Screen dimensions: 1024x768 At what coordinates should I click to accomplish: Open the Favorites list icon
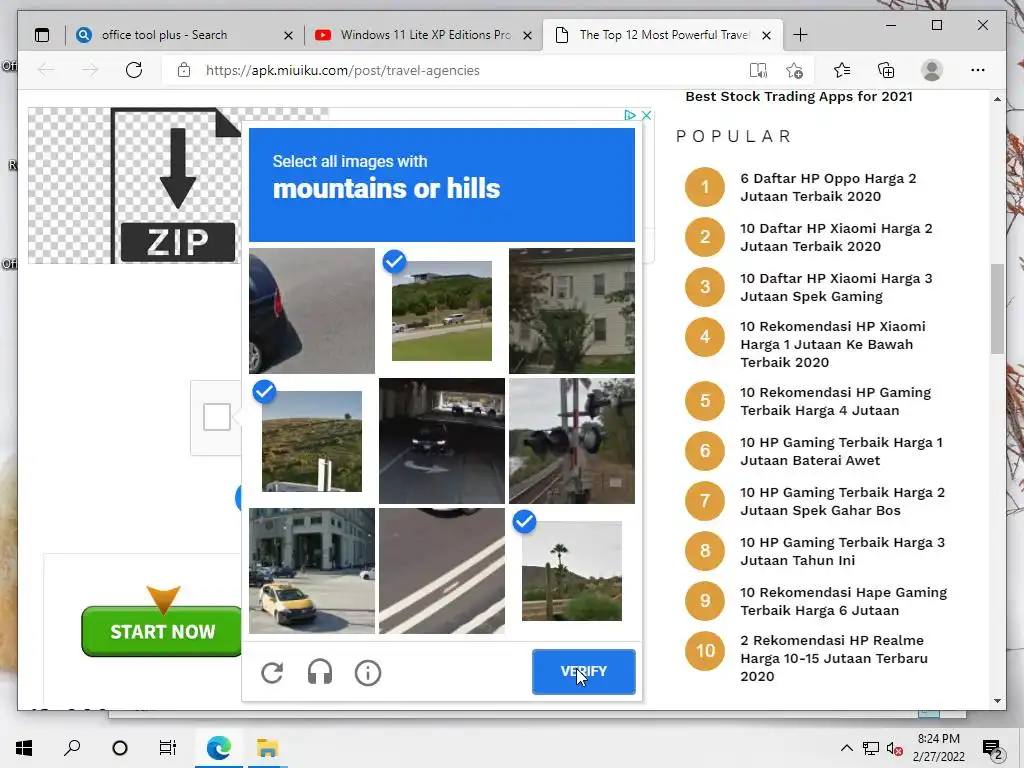click(842, 70)
